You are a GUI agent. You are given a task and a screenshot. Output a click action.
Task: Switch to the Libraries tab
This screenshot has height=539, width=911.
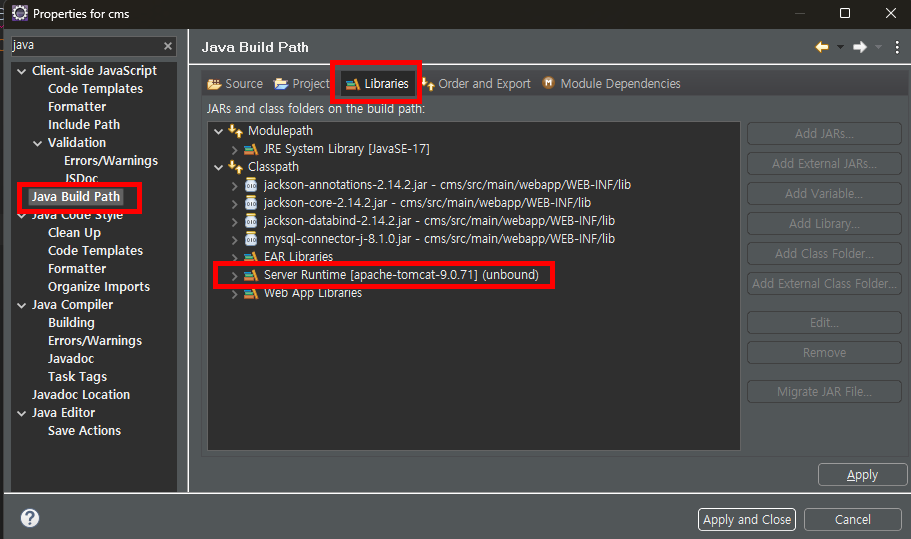click(378, 84)
